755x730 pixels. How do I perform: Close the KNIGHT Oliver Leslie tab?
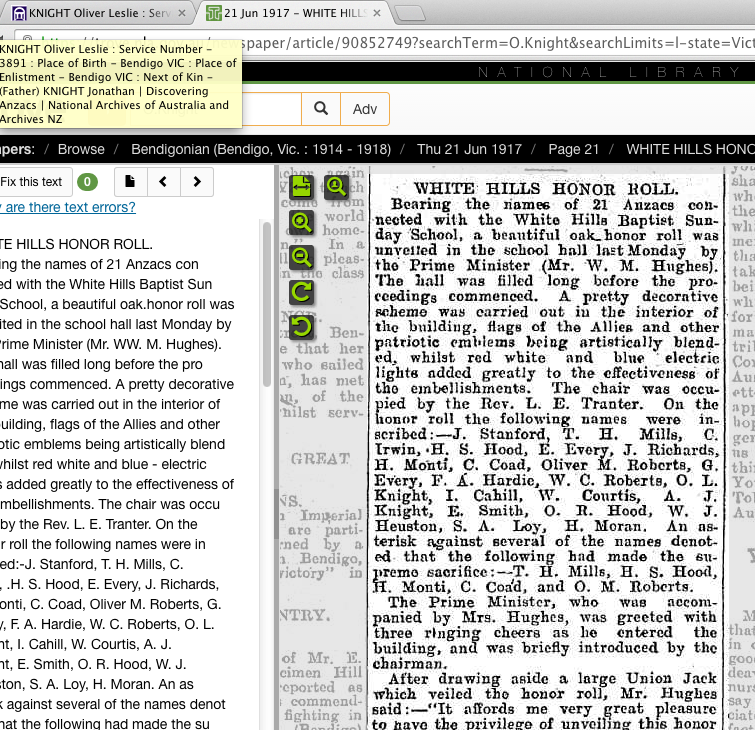click(x=182, y=13)
